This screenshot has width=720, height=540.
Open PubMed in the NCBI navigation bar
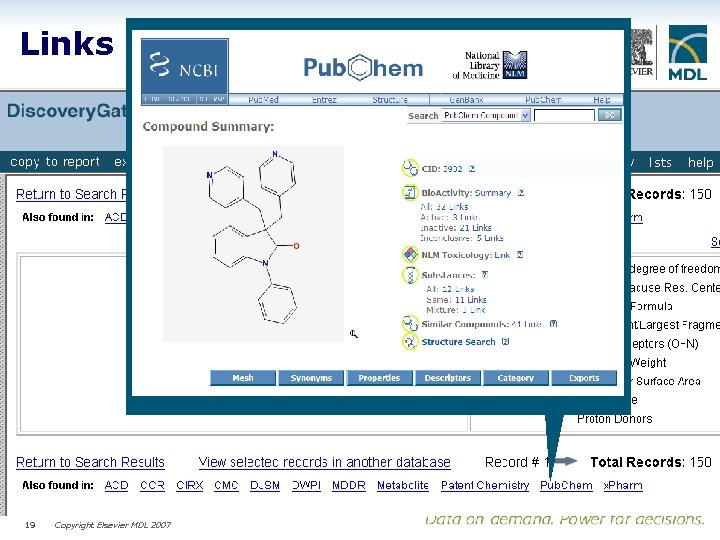click(x=263, y=100)
